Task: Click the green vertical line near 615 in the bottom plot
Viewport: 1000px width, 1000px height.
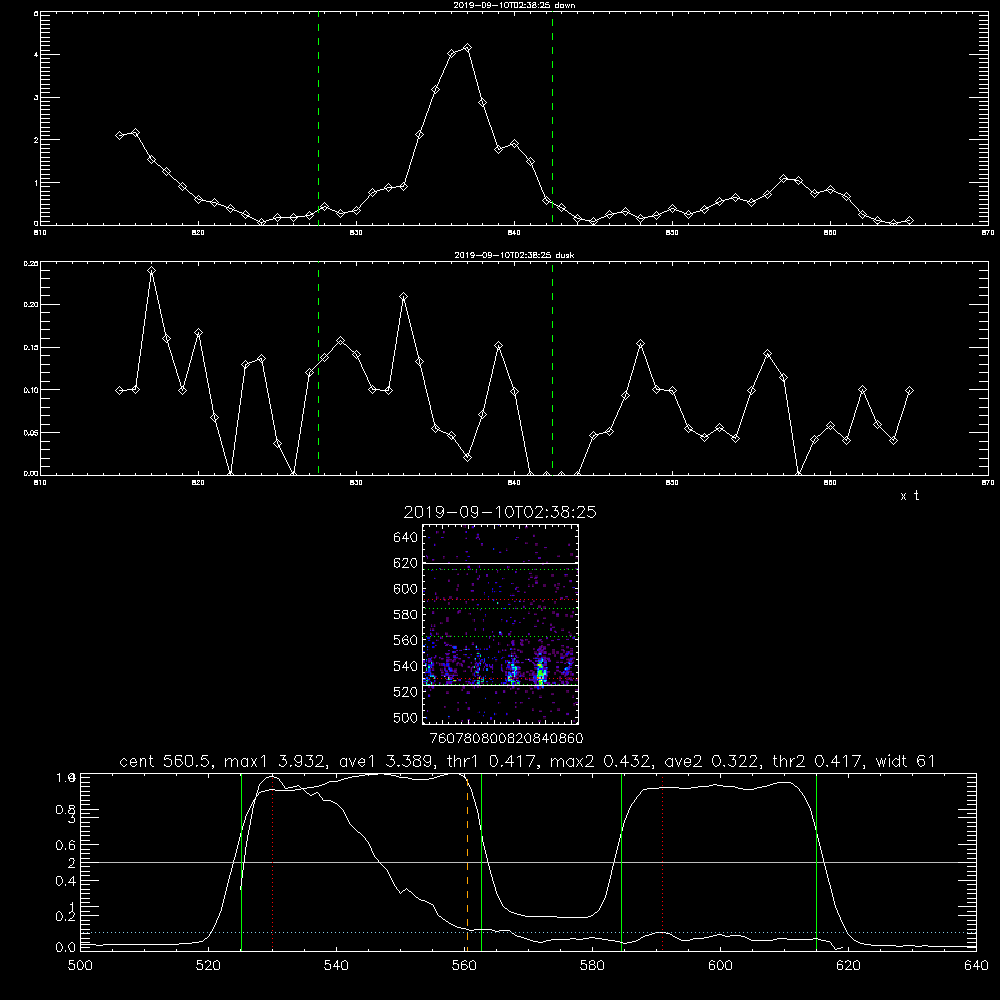Action: [816, 861]
